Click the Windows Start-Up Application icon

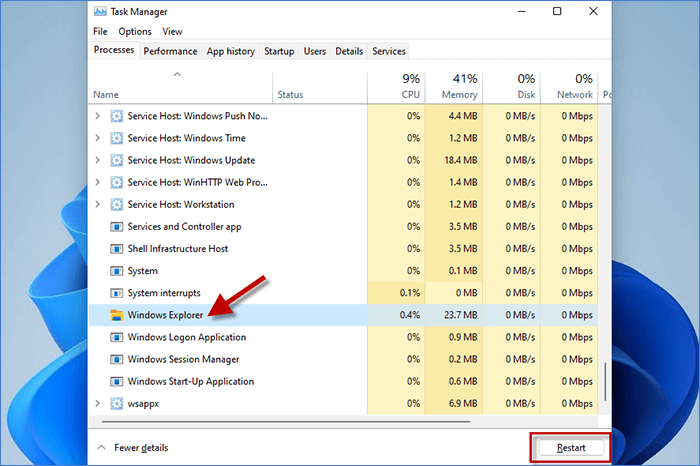coord(117,382)
